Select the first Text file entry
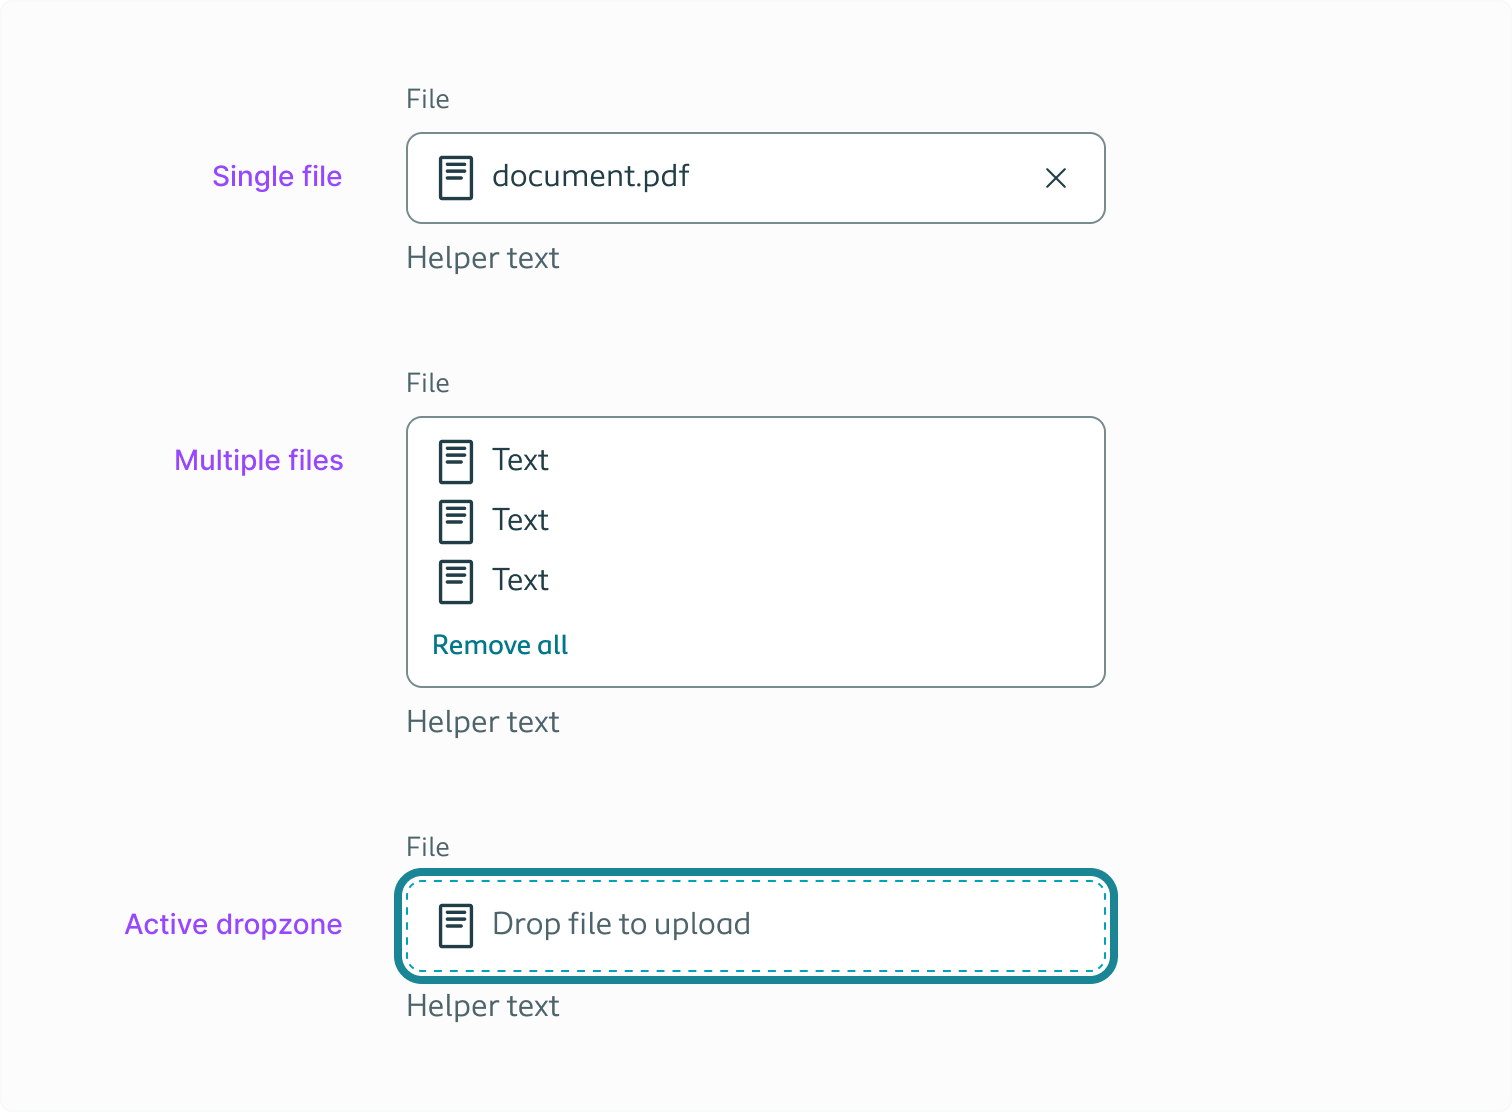The height and width of the screenshot is (1112, 1512). coord(520,461)
